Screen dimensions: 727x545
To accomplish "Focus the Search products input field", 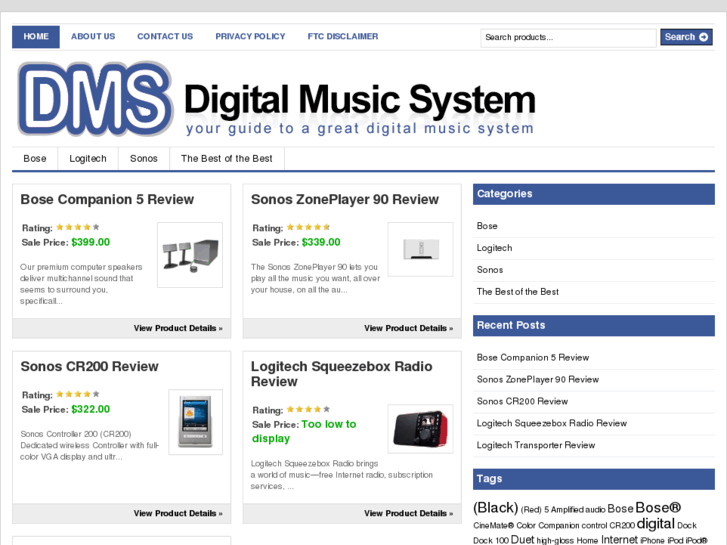I will pos(568,38).
